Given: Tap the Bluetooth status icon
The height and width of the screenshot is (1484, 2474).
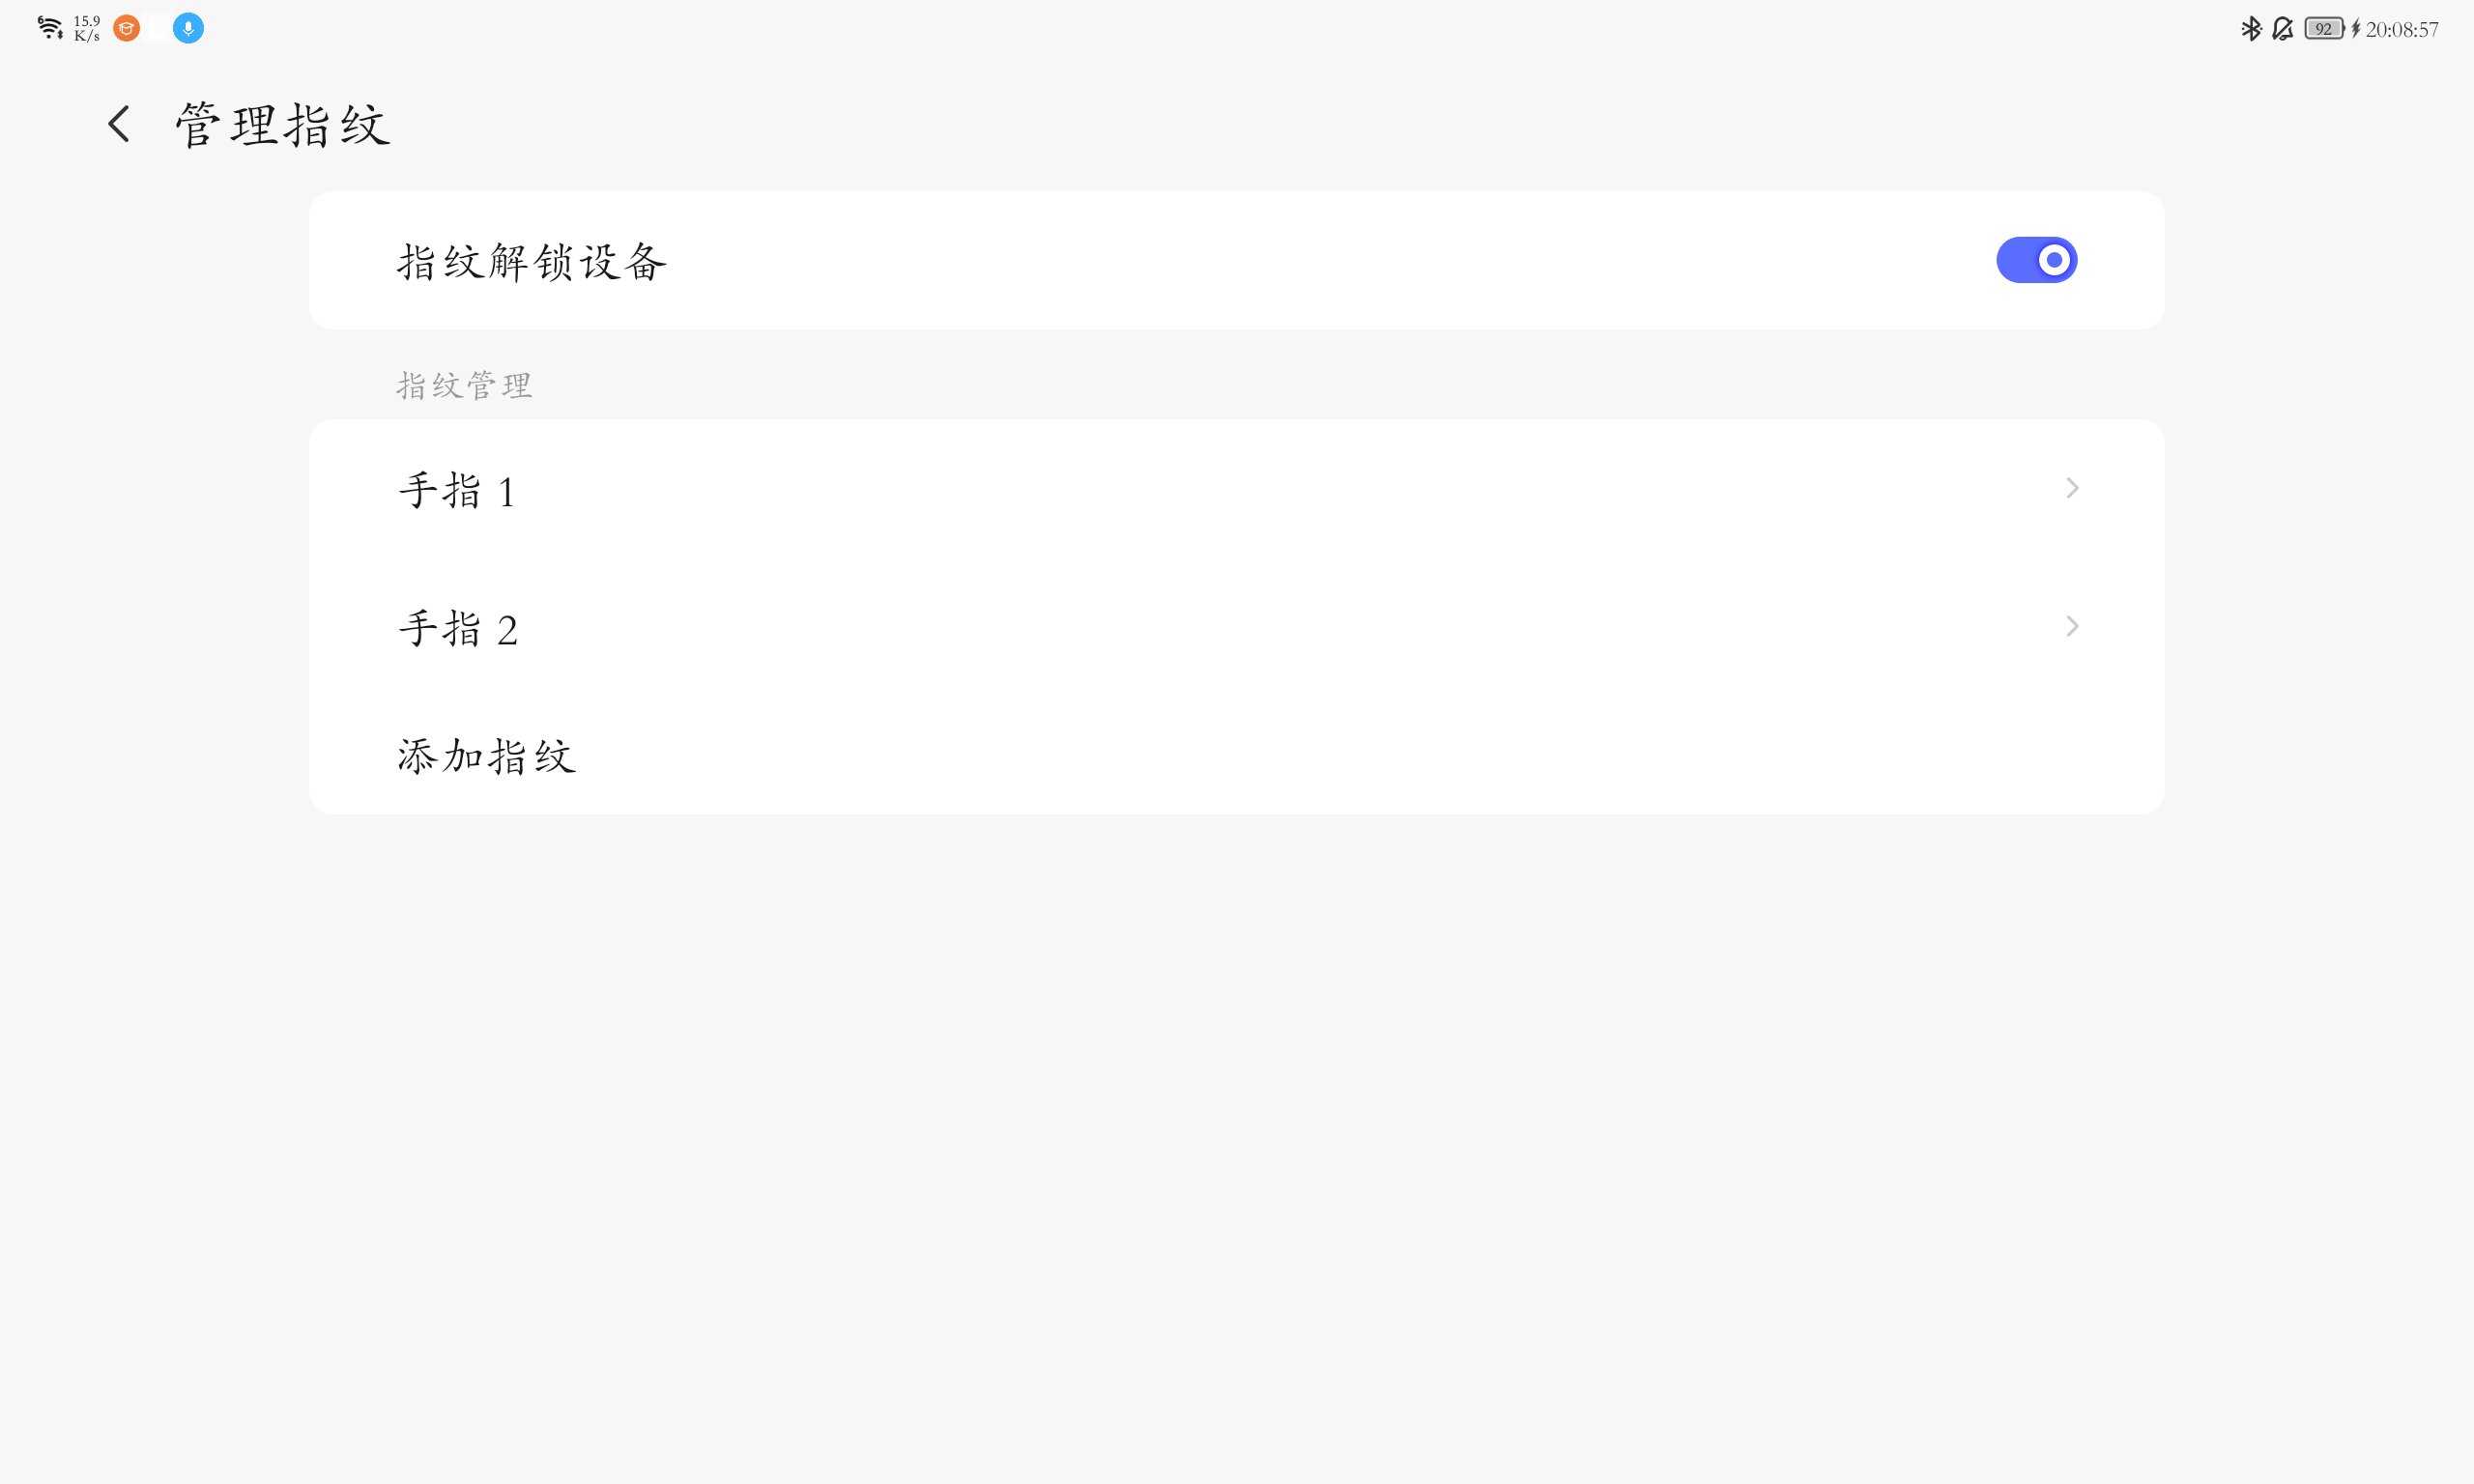Looking at the screenshot, I should (2250, 29).
